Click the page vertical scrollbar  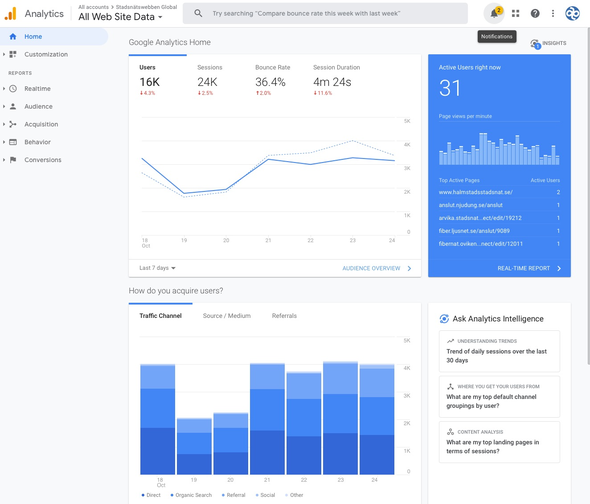[x=588, y=196]
